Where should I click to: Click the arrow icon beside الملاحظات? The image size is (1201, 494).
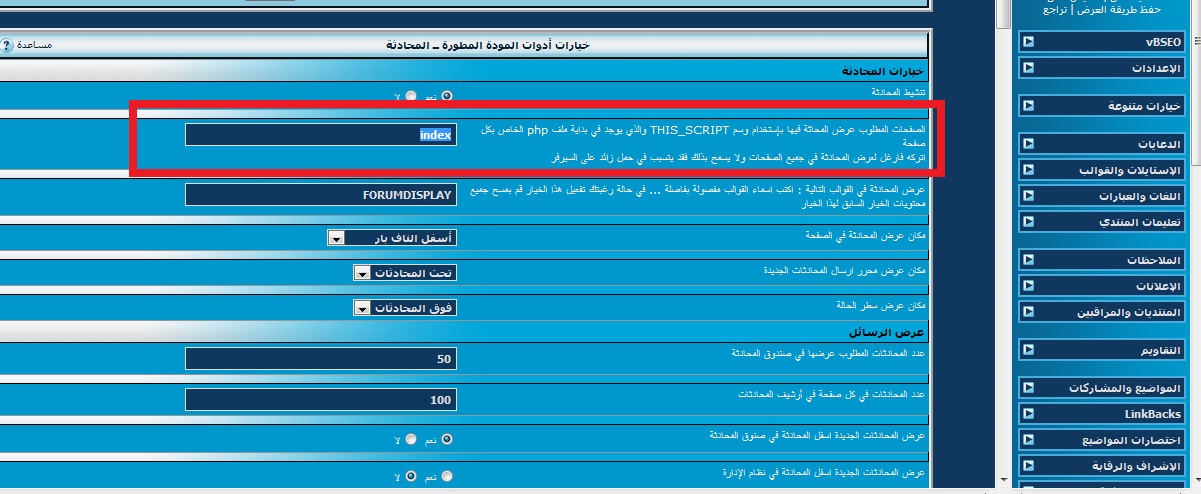(x=1029, y=260)
